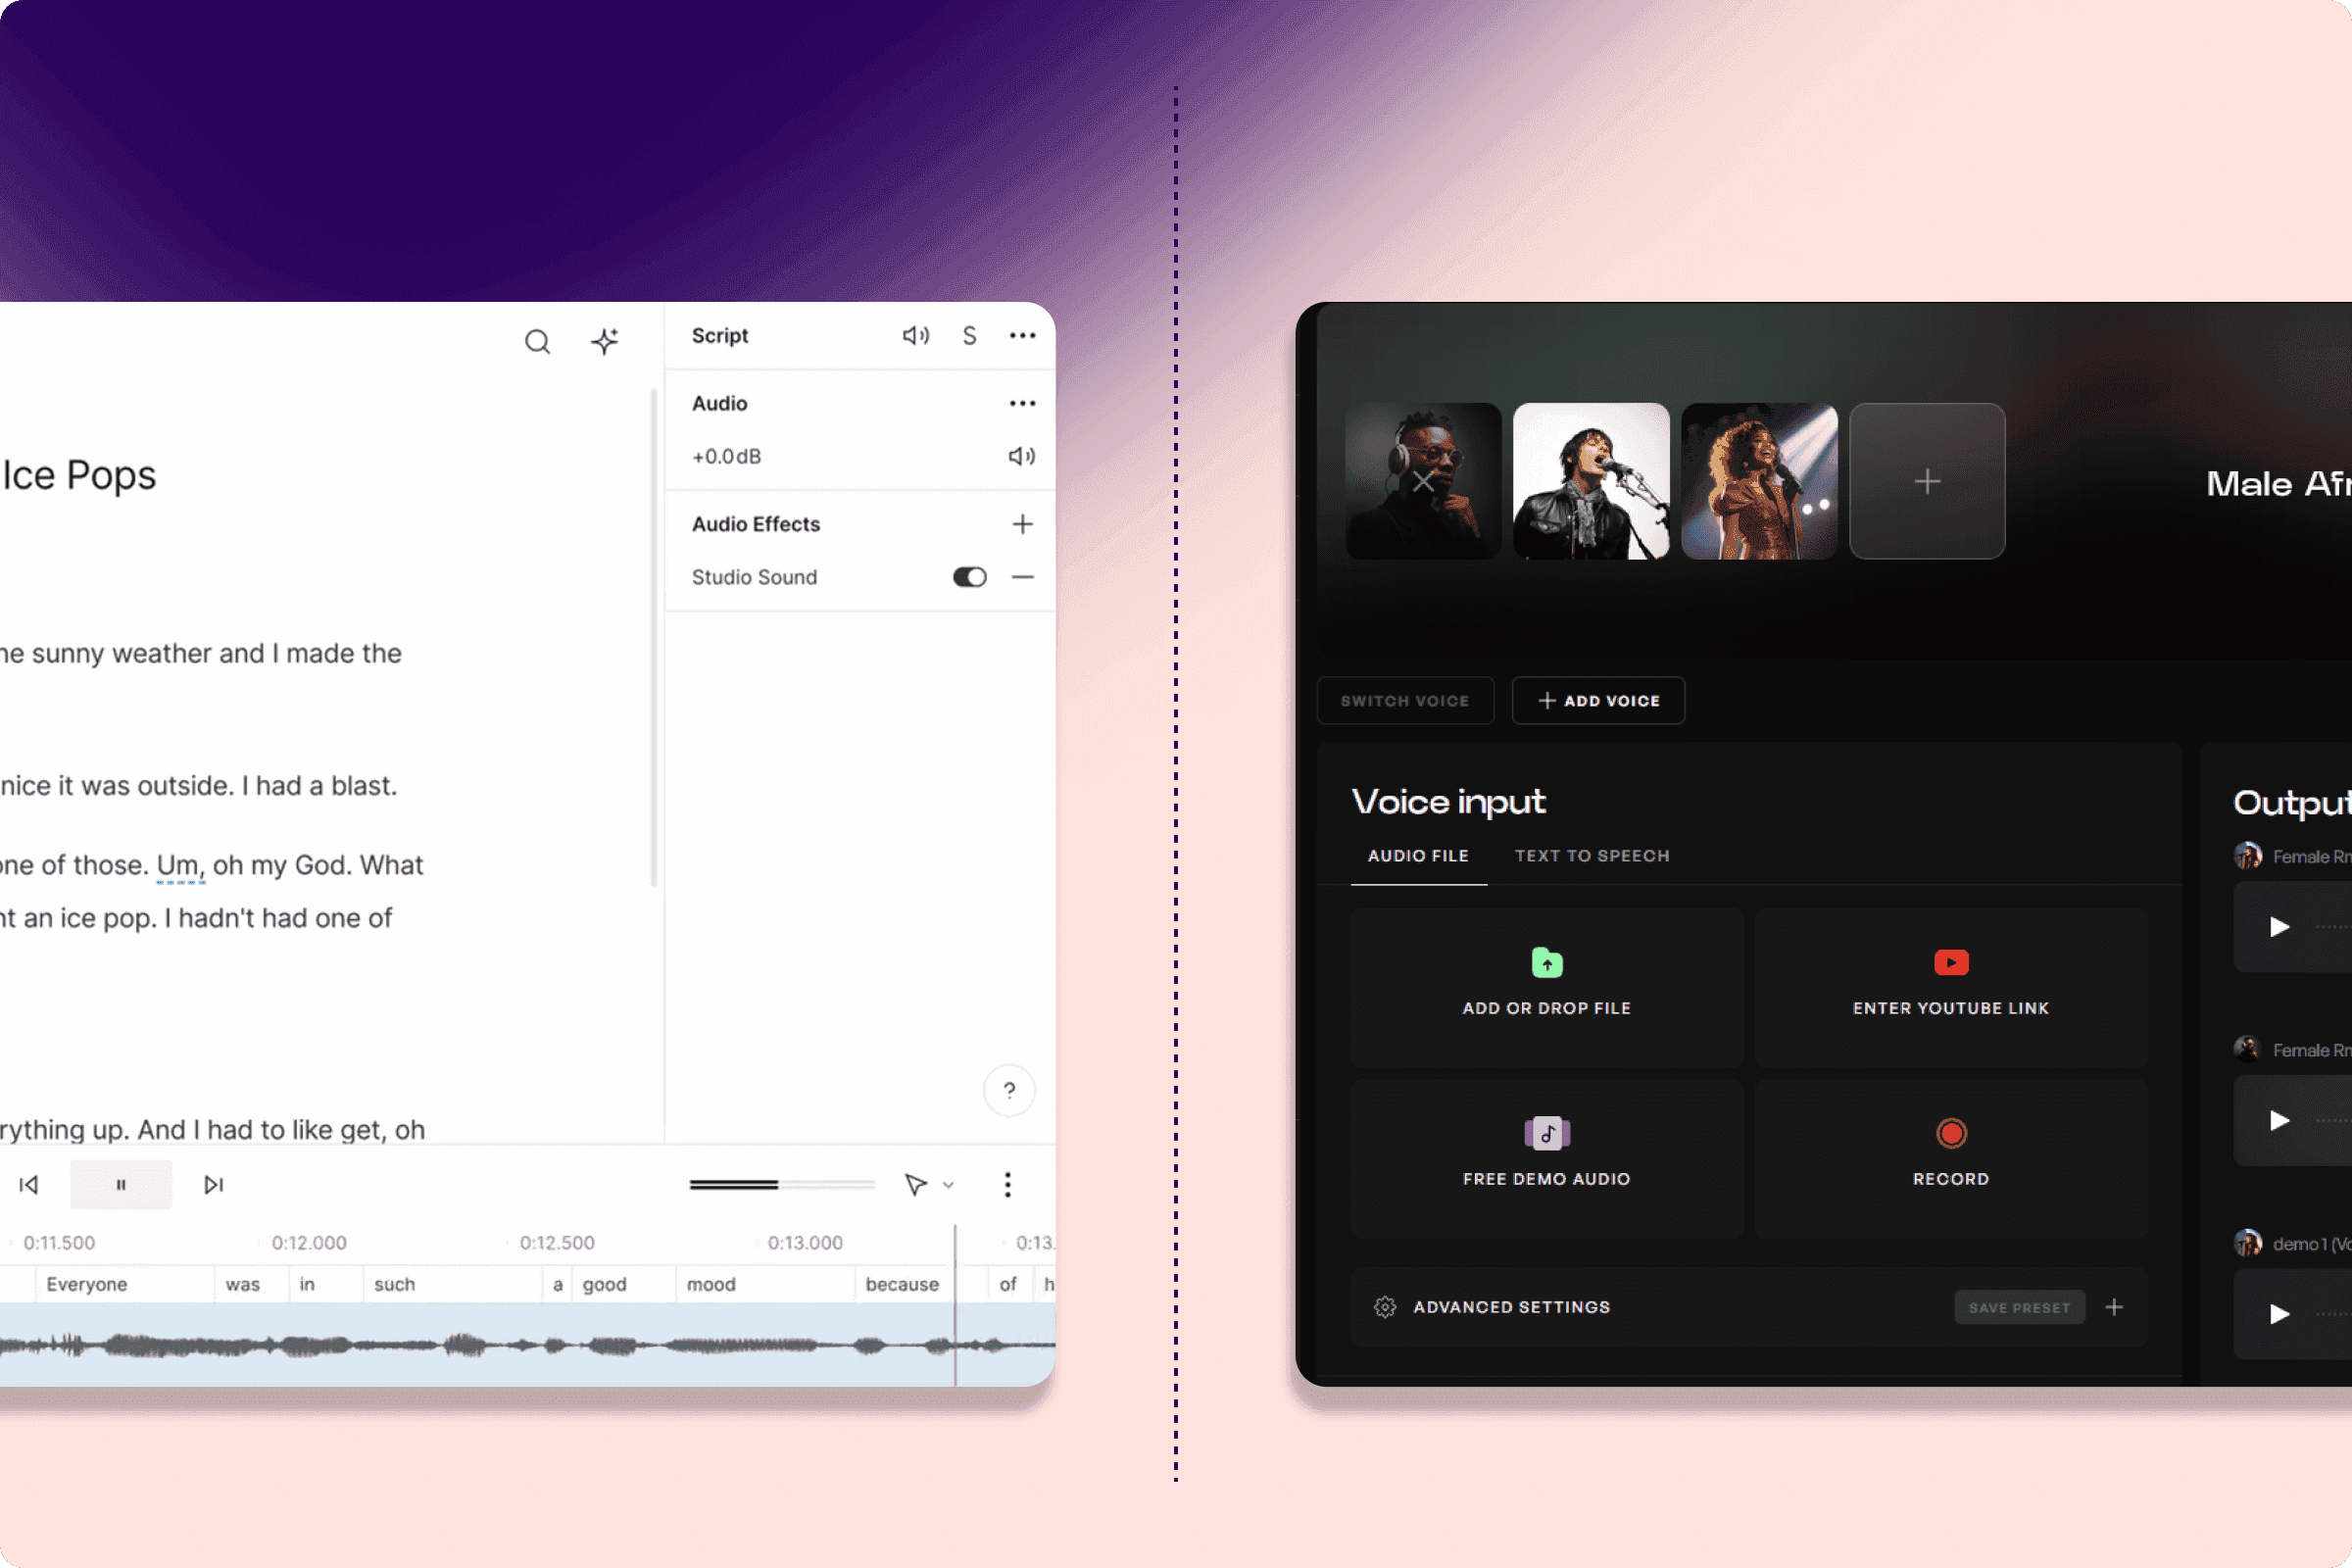Click the Add Audio Effects plus button
Viewport: 2352px width, 1568px height.
[x=1022, y=523]
